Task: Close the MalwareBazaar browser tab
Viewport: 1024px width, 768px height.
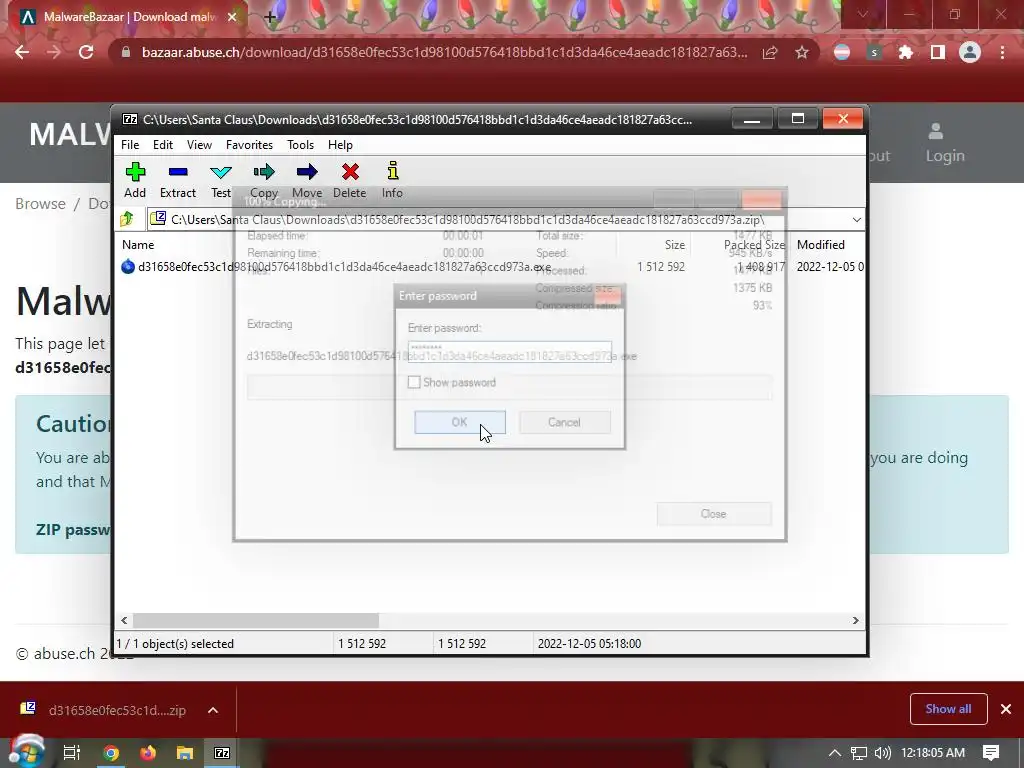Action: (232, 17)
